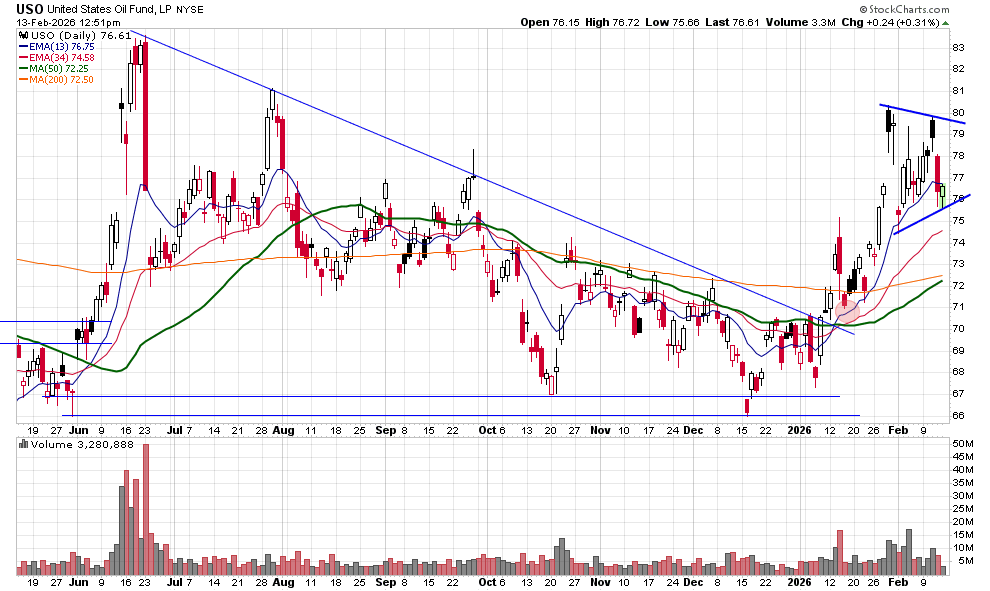Click the candlestick icon beside USO (Daily)

pos(23,35)
